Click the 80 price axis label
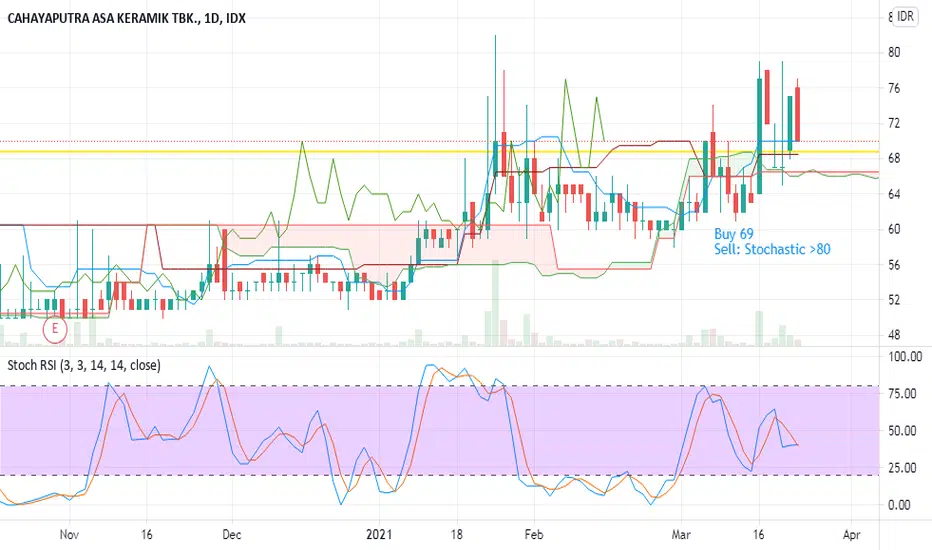Screen dimensions: 932x550 [894, 52]
